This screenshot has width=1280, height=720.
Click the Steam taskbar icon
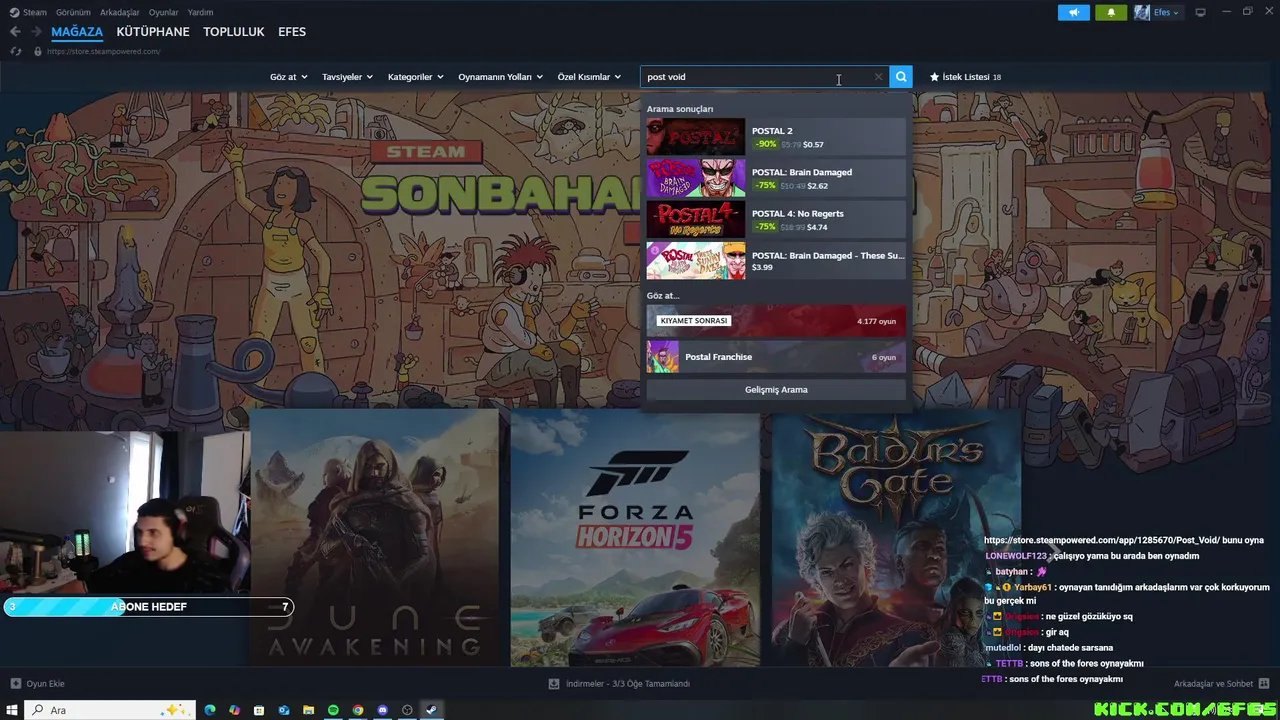(431, 710)
